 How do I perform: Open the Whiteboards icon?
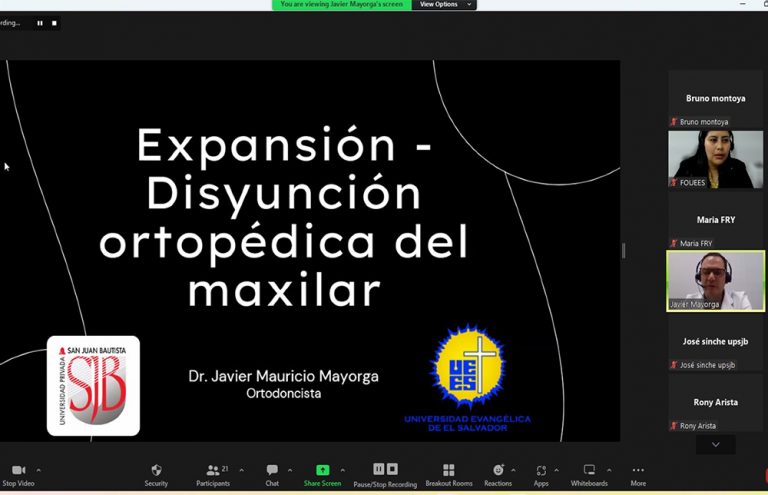(589, 470)
